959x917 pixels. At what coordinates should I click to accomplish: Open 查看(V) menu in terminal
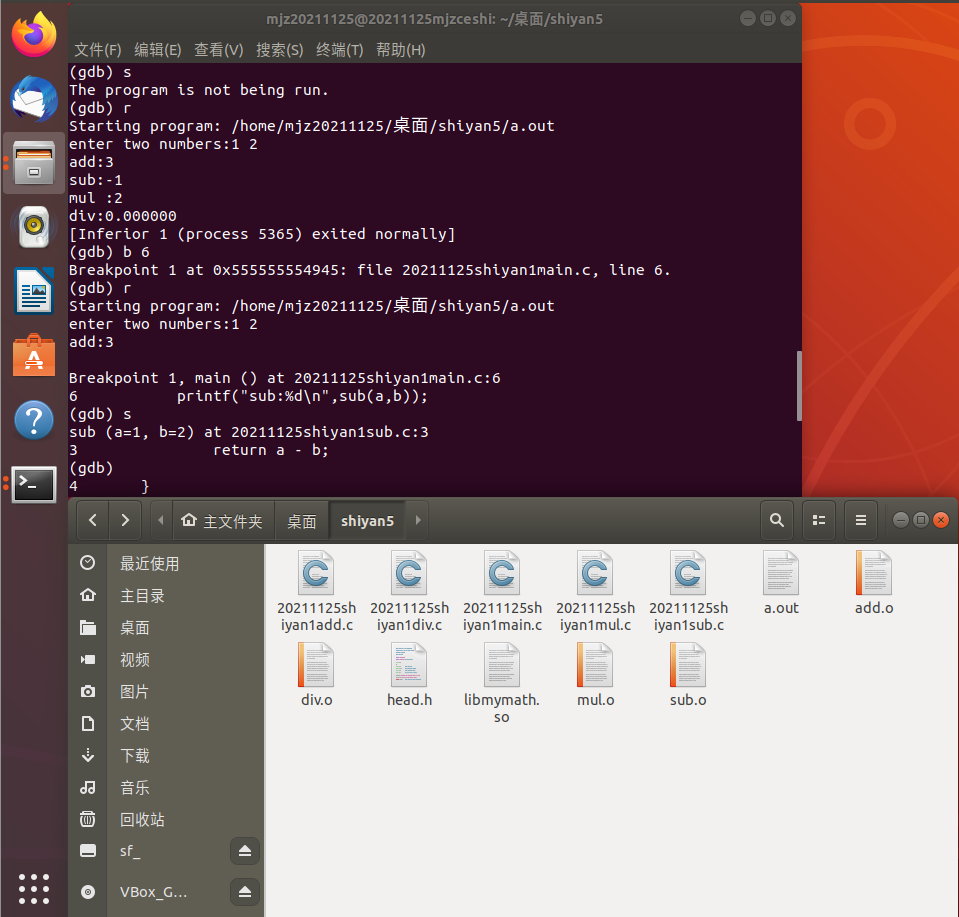click(x=218, y=50)
